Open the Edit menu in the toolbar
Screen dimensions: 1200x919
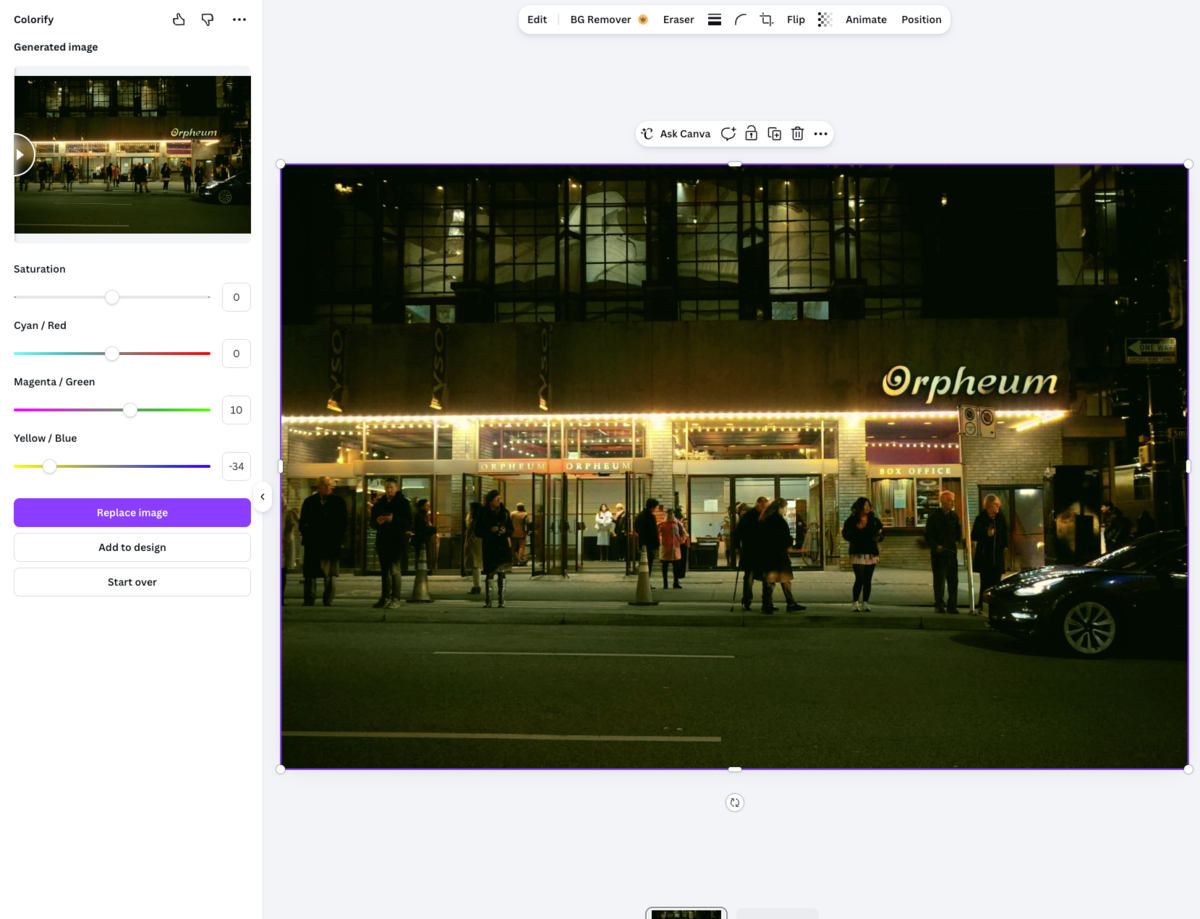(537, 20)
